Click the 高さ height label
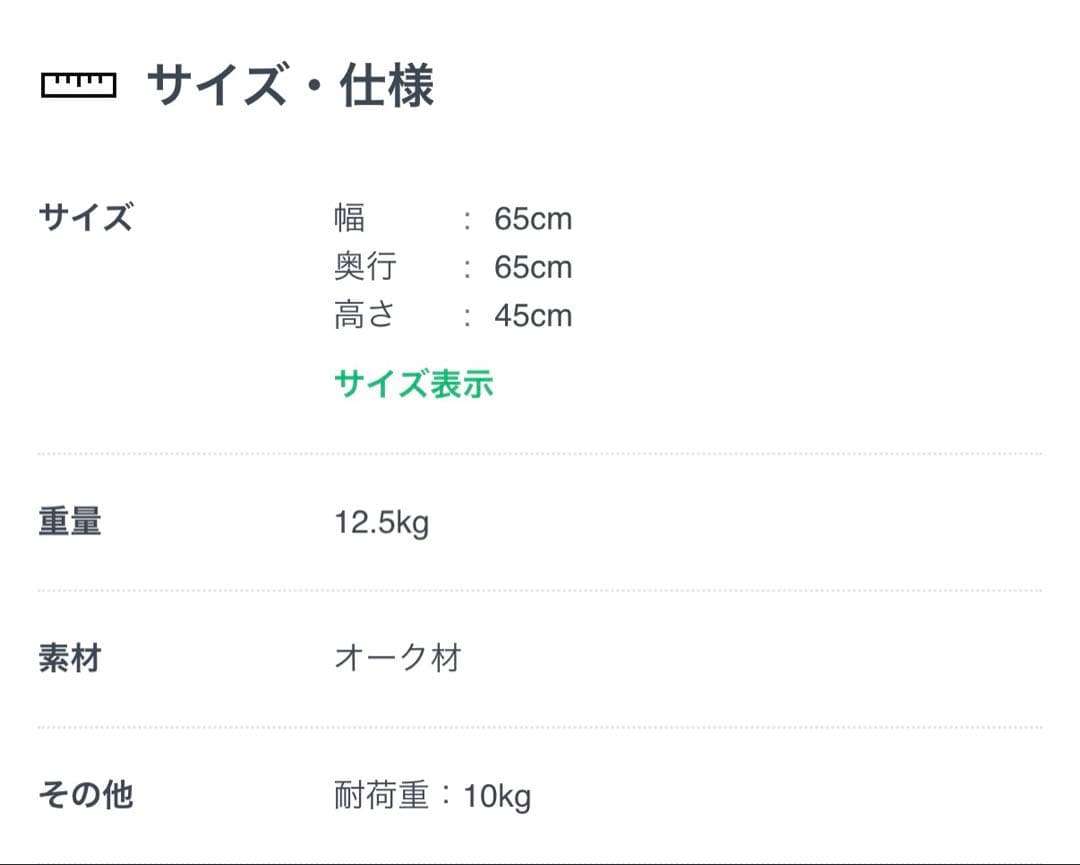1080x865 pixels. point(365,313)
